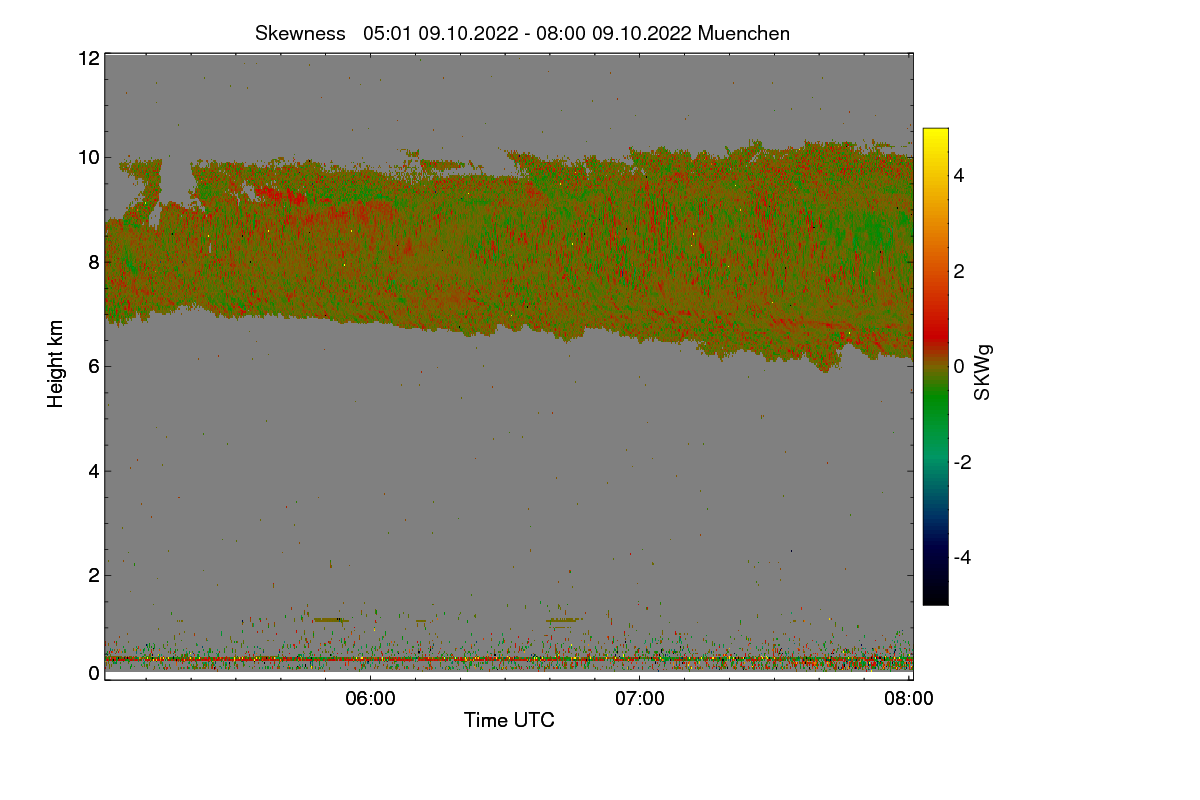The width and height of the screenshot is (1200, 800).
Task: Click the black bottom of the colorbar
Action: tap(935, 597)
